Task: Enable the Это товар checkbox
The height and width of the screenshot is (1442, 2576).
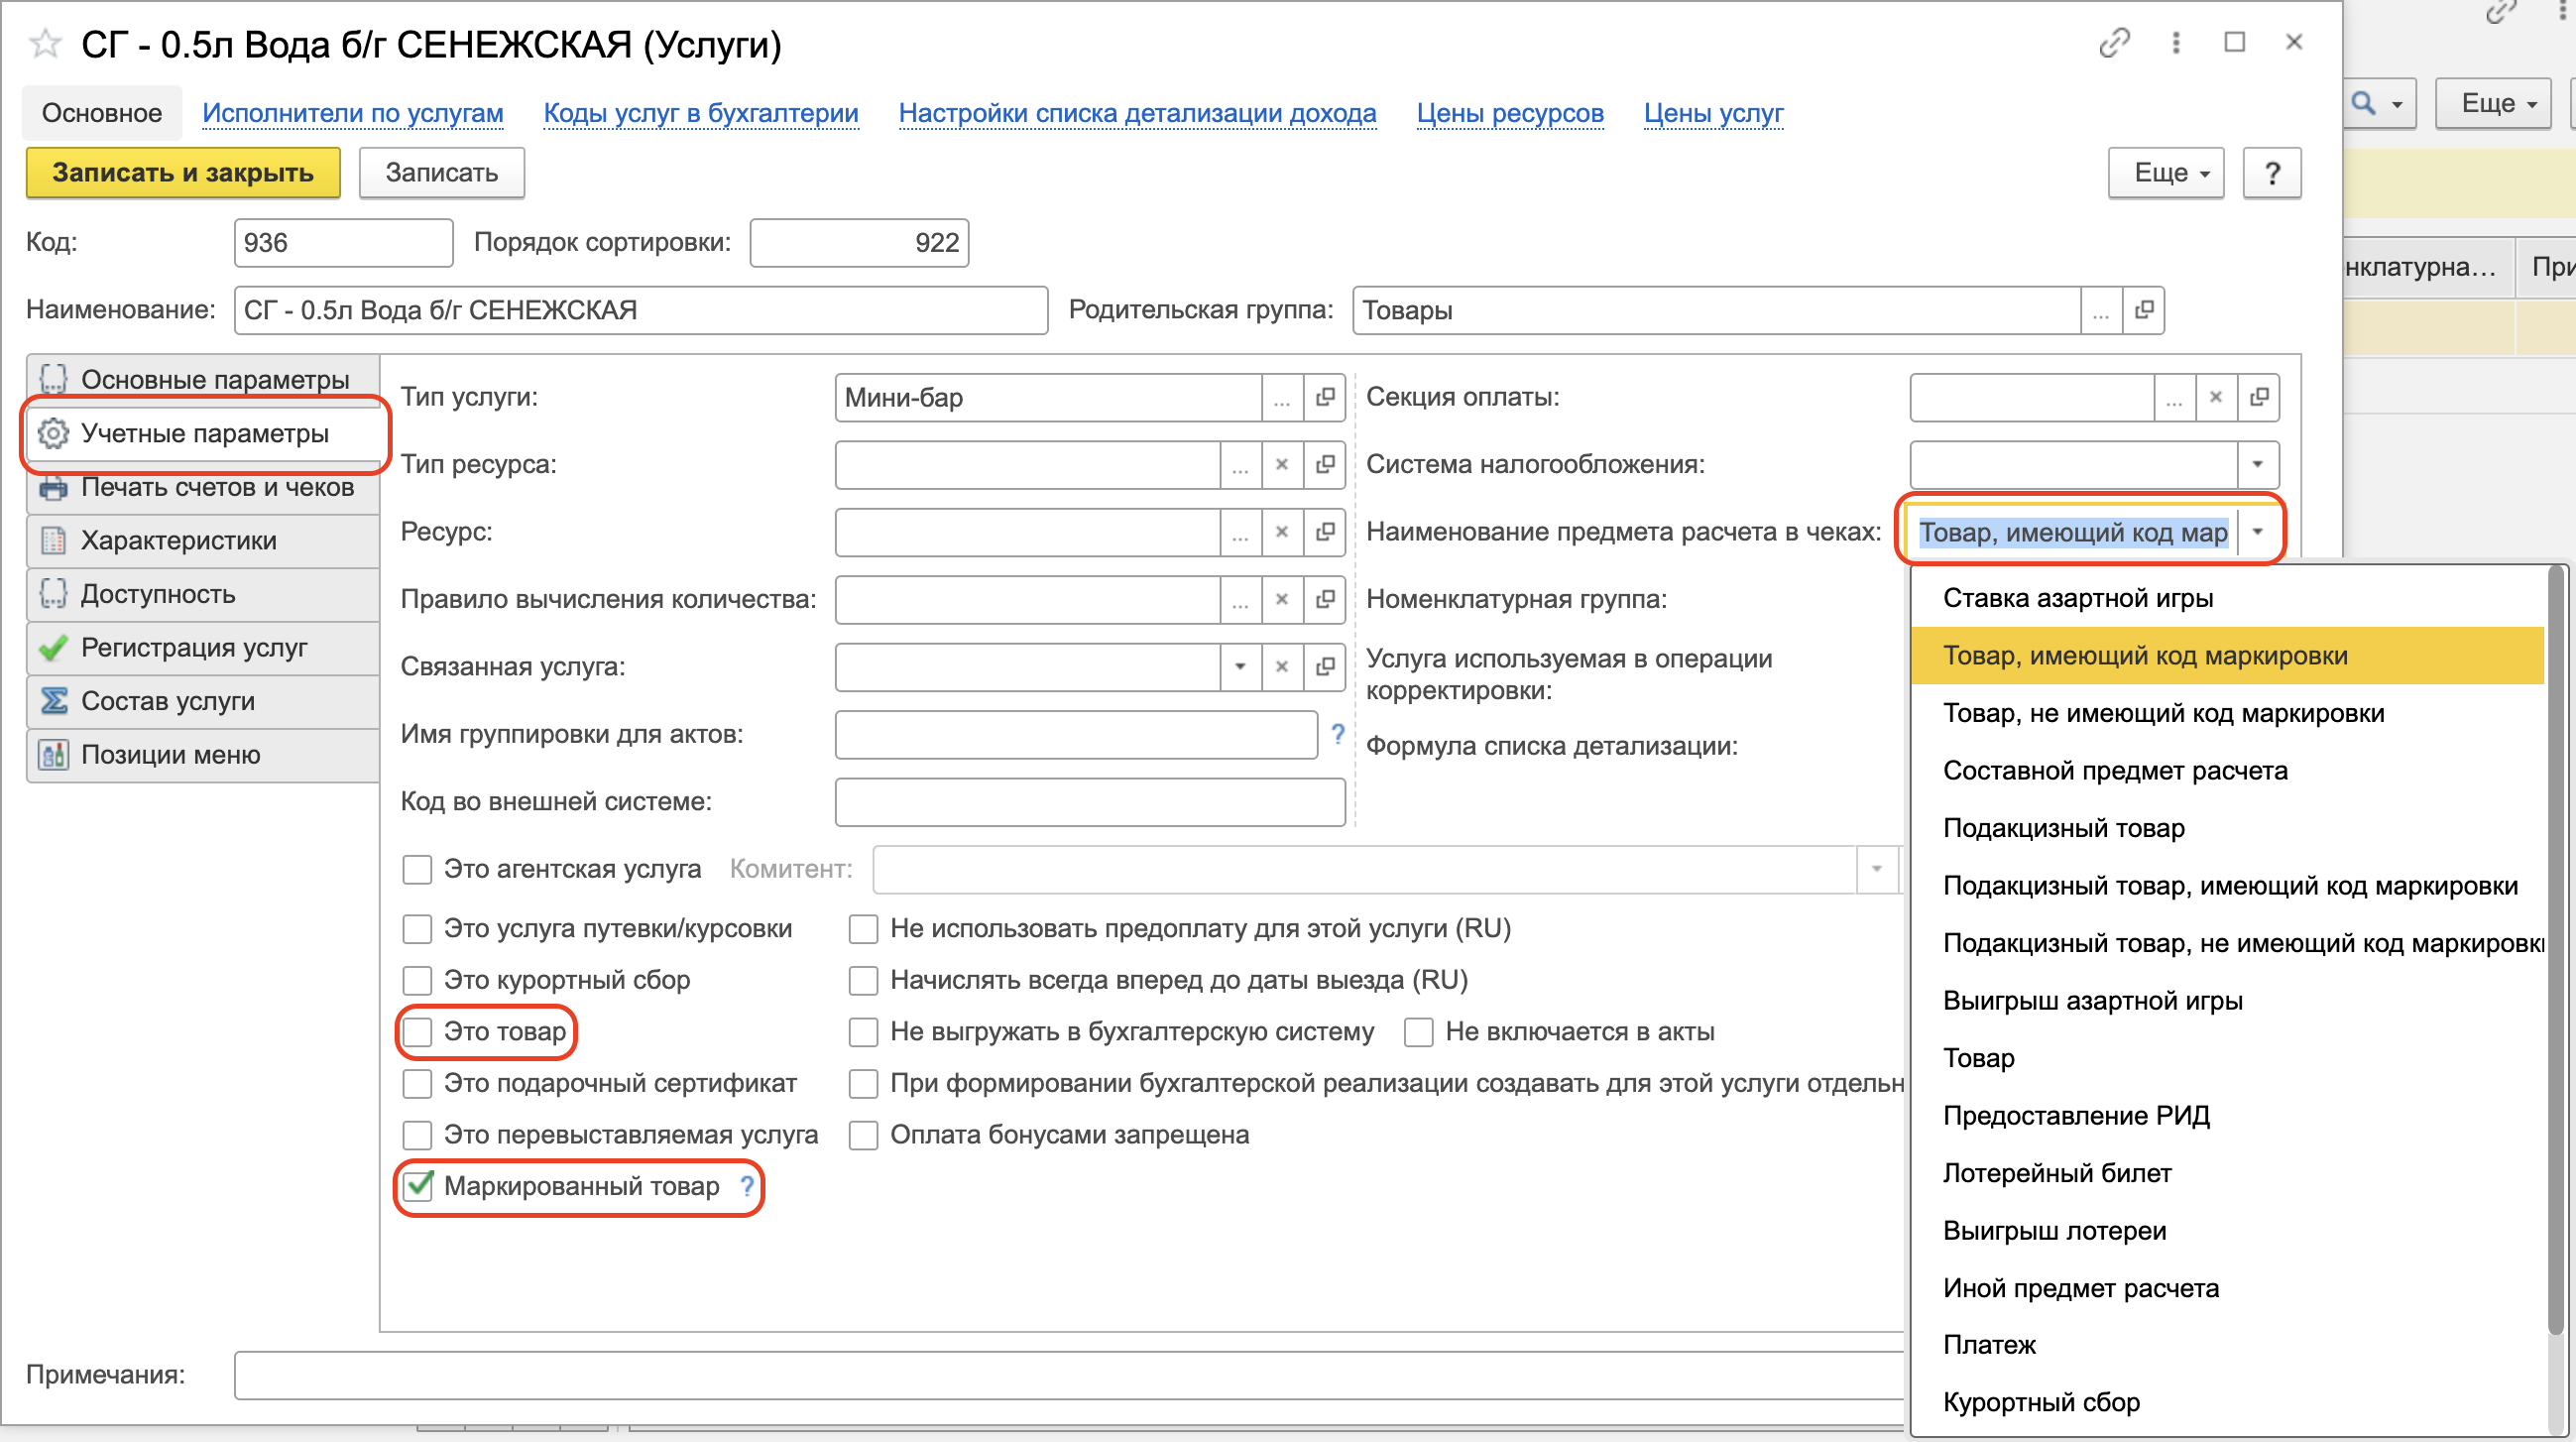Action: [x=417, y=1032]
